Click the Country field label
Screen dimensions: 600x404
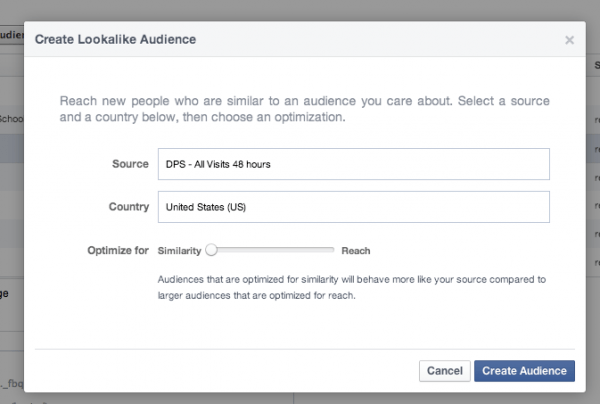pos(129,207)
